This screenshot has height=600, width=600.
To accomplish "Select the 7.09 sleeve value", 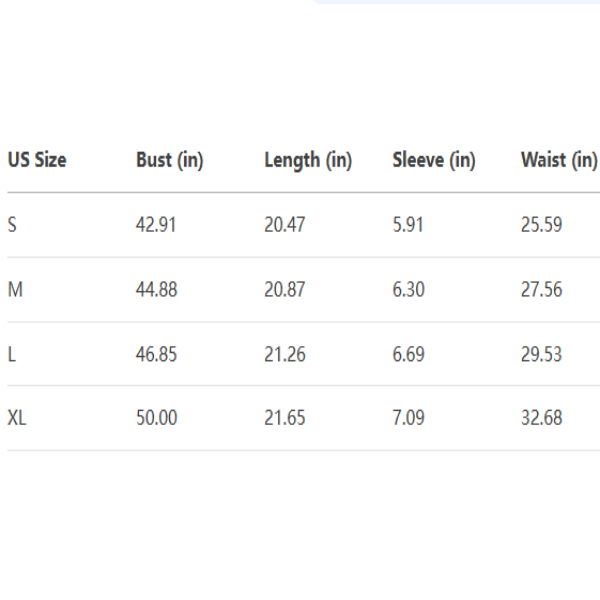I will pos(409,418).
